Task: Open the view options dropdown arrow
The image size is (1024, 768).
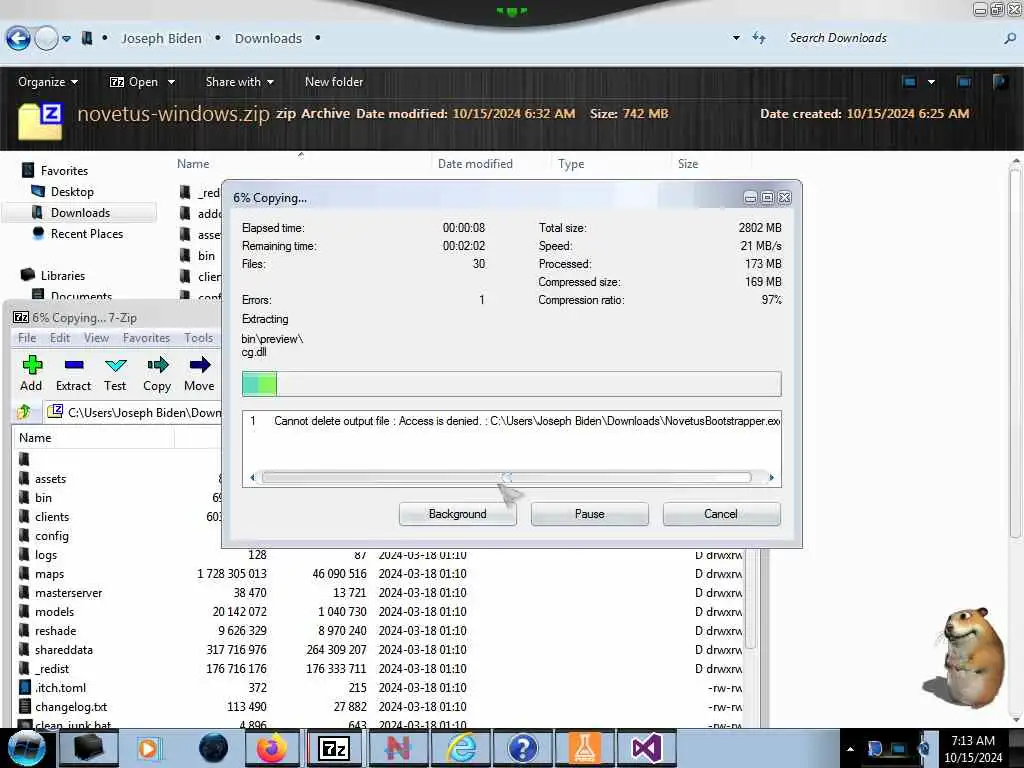Action: click(931, 82)
